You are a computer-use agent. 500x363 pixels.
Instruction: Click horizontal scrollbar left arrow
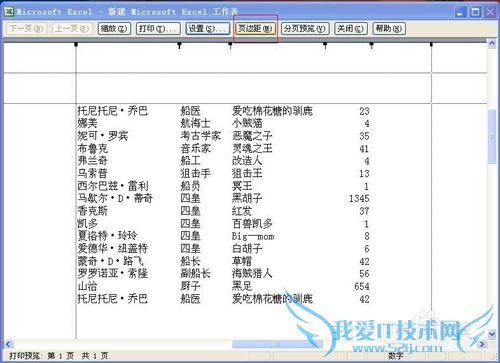pyautogui.click(x=9, y=344)
